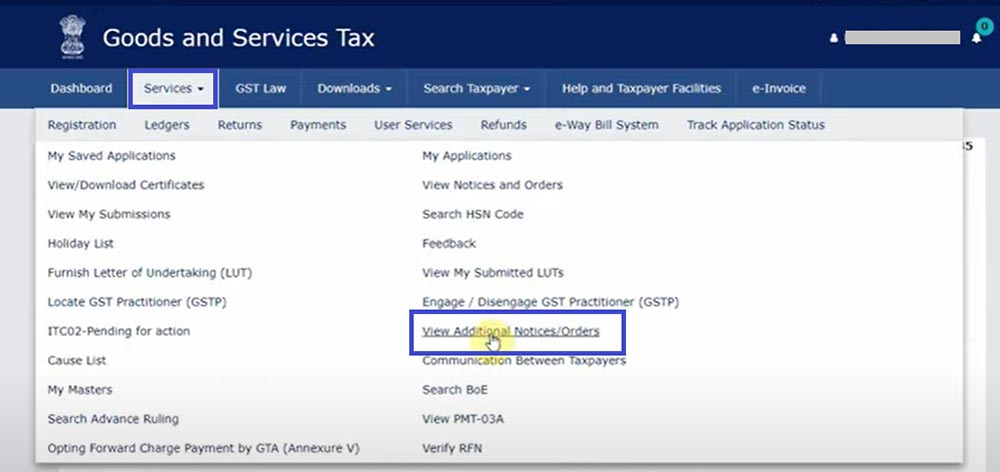Open Search HSN Code link
Screen dimensions: 1000x472
click(x=472, y=214)
